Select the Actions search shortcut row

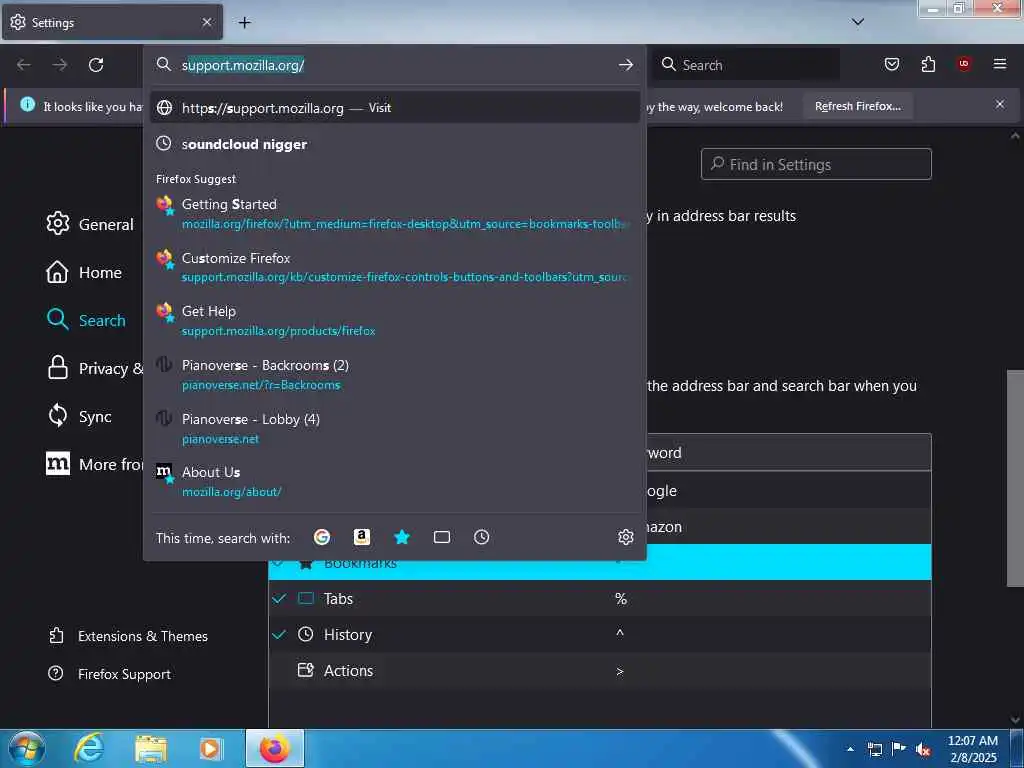coord(600,671)
